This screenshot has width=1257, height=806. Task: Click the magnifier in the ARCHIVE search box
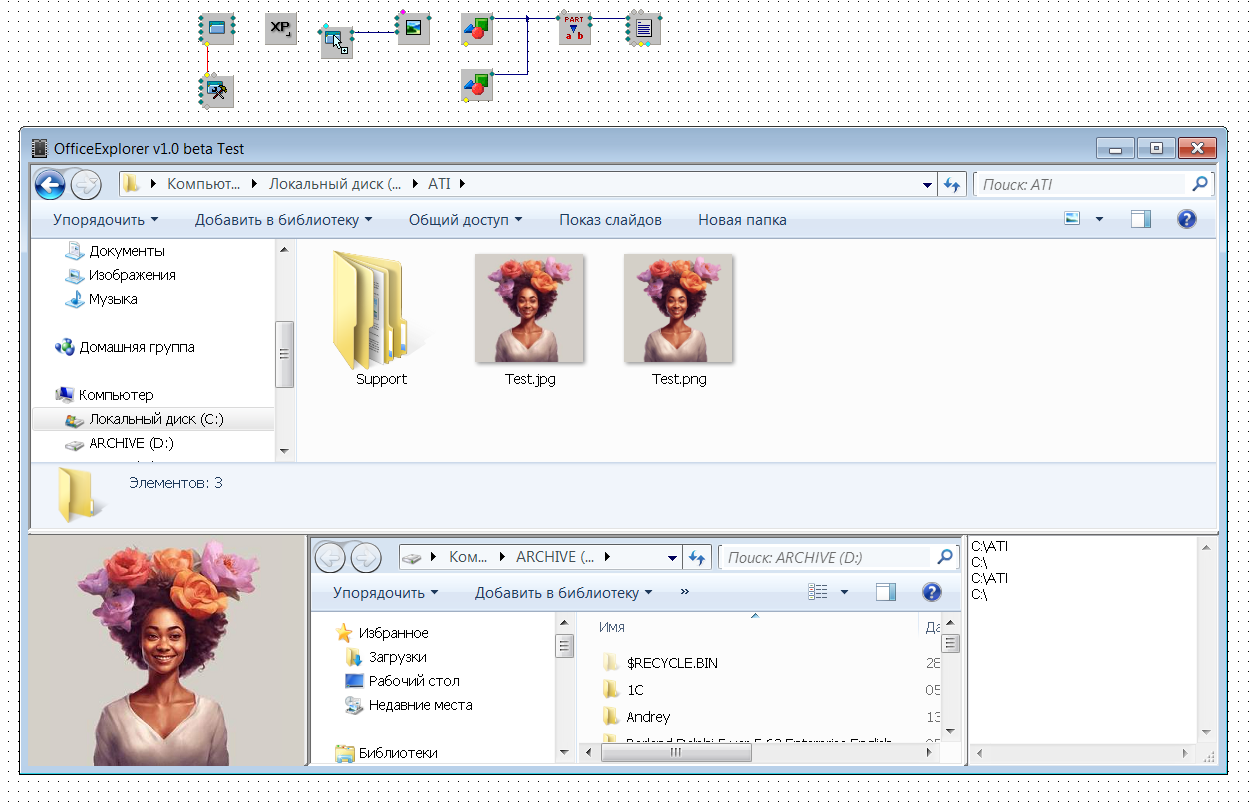[x=944, y=557]
